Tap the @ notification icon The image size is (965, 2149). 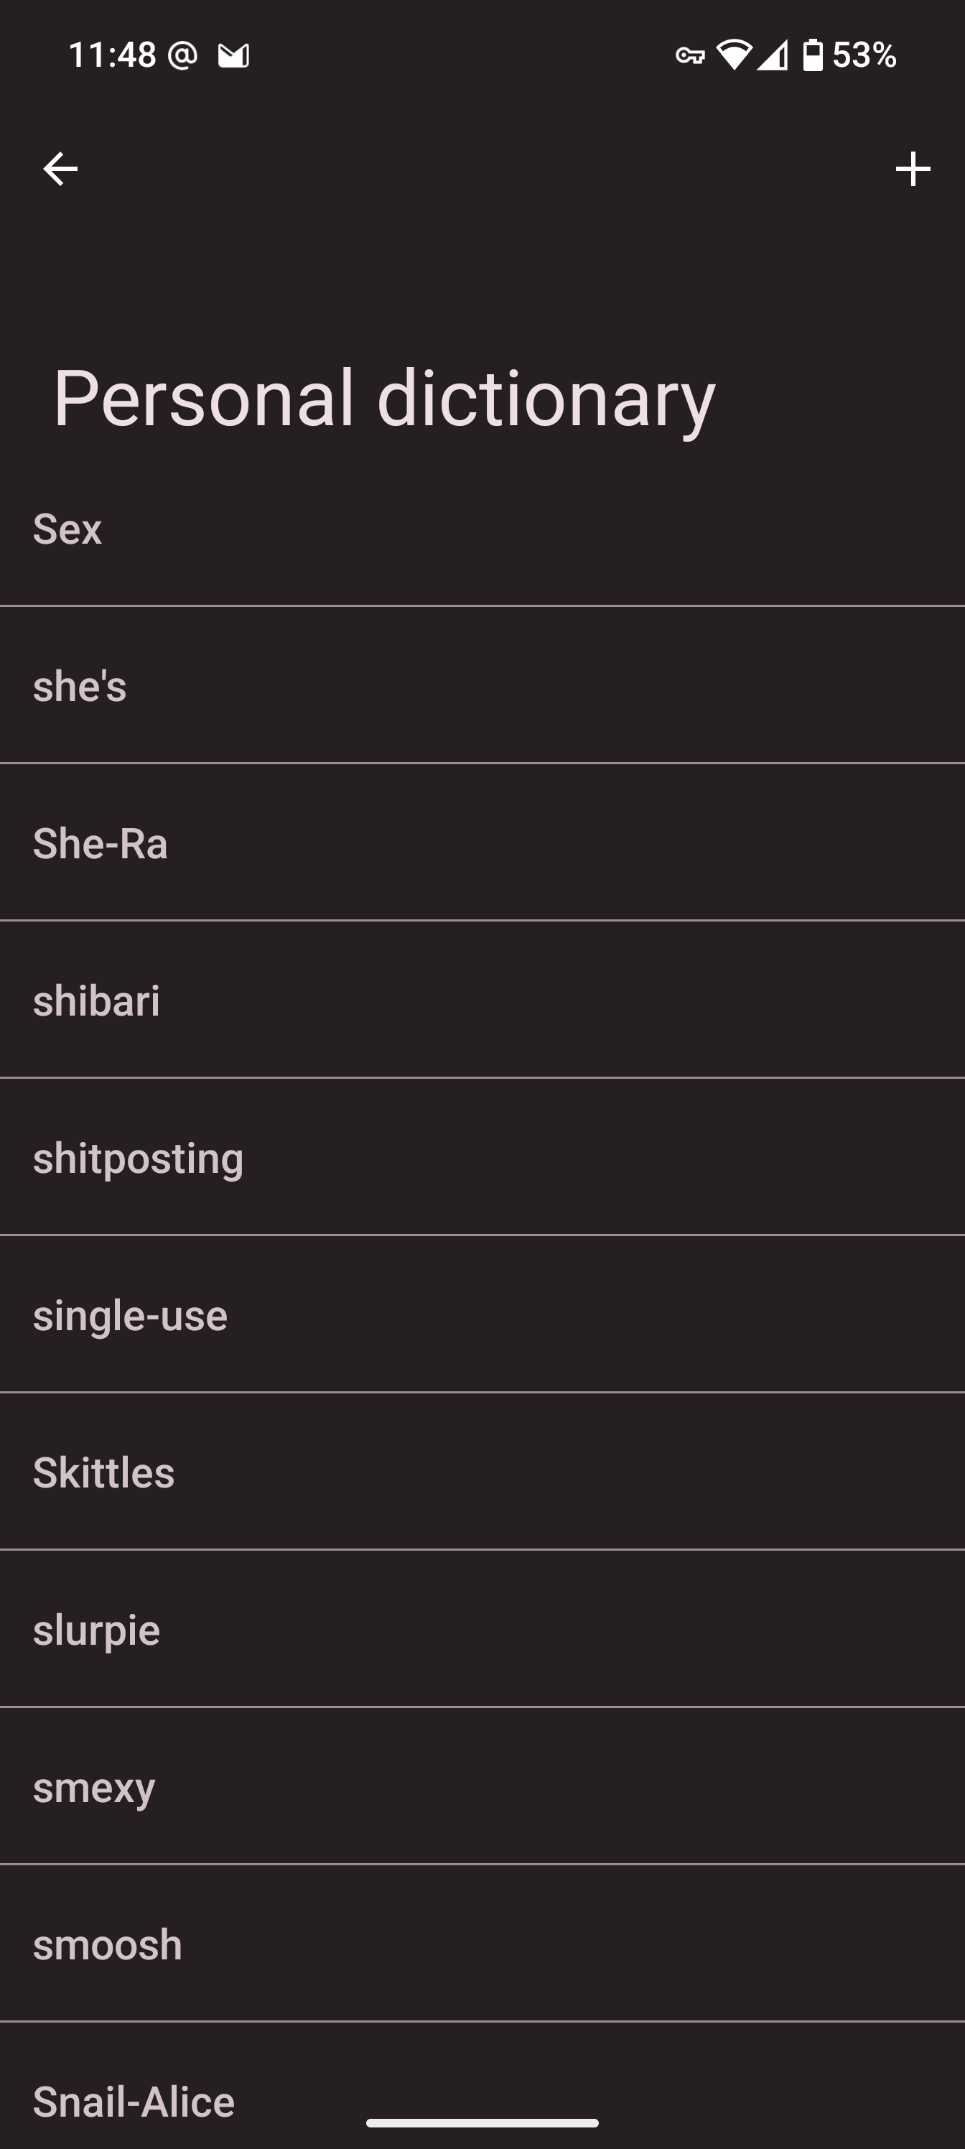point(182,55)
